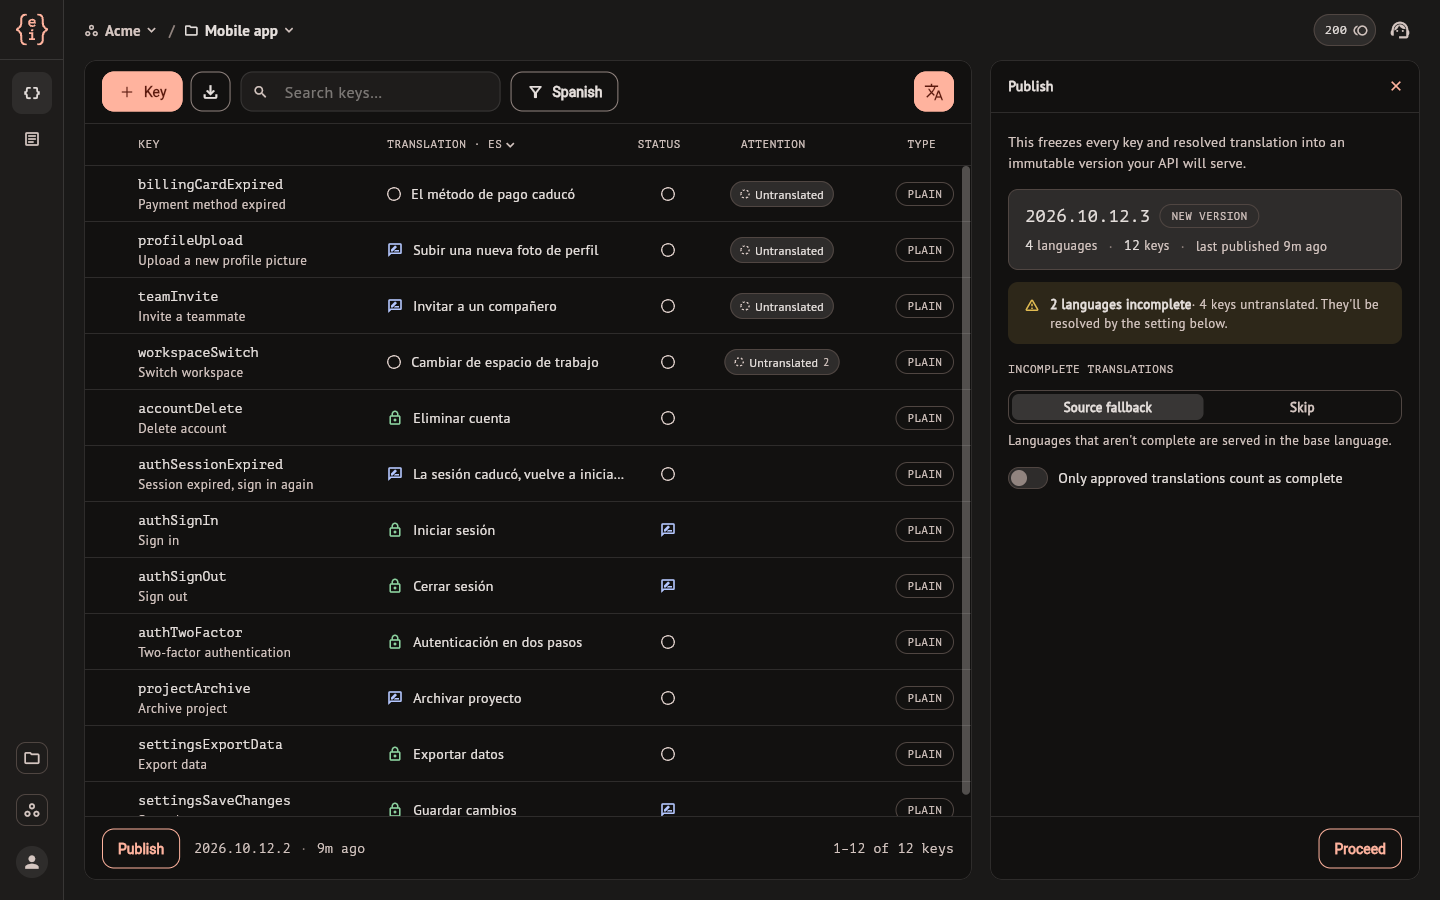Click the NEW VERSION badge
This screenshot has width=1440, height=900.
coord(1209,216)
